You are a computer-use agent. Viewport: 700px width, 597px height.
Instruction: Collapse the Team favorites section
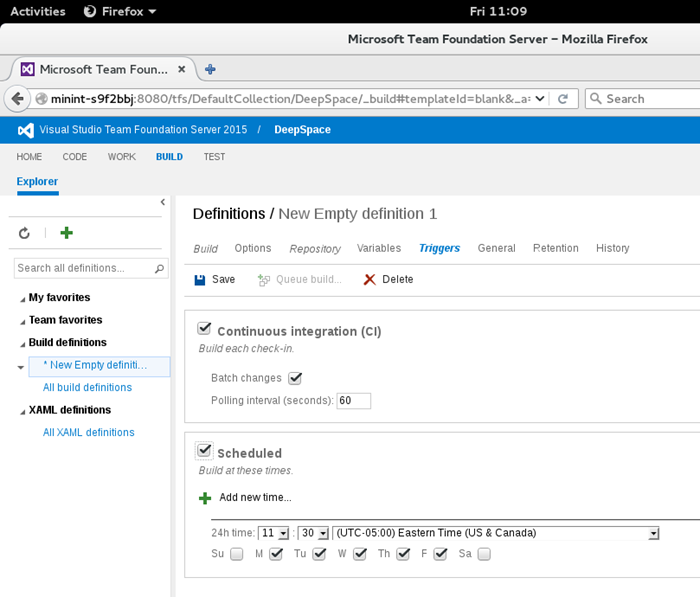tap(22, 322)
